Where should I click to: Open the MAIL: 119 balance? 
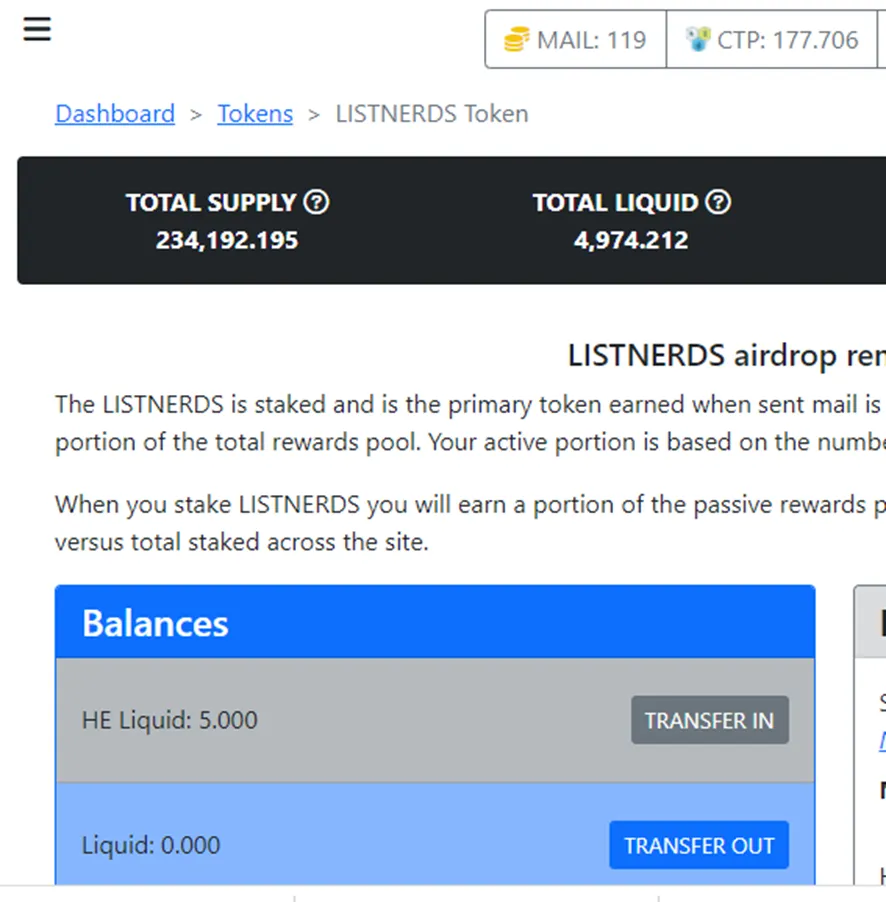click(x=575, y=39)
